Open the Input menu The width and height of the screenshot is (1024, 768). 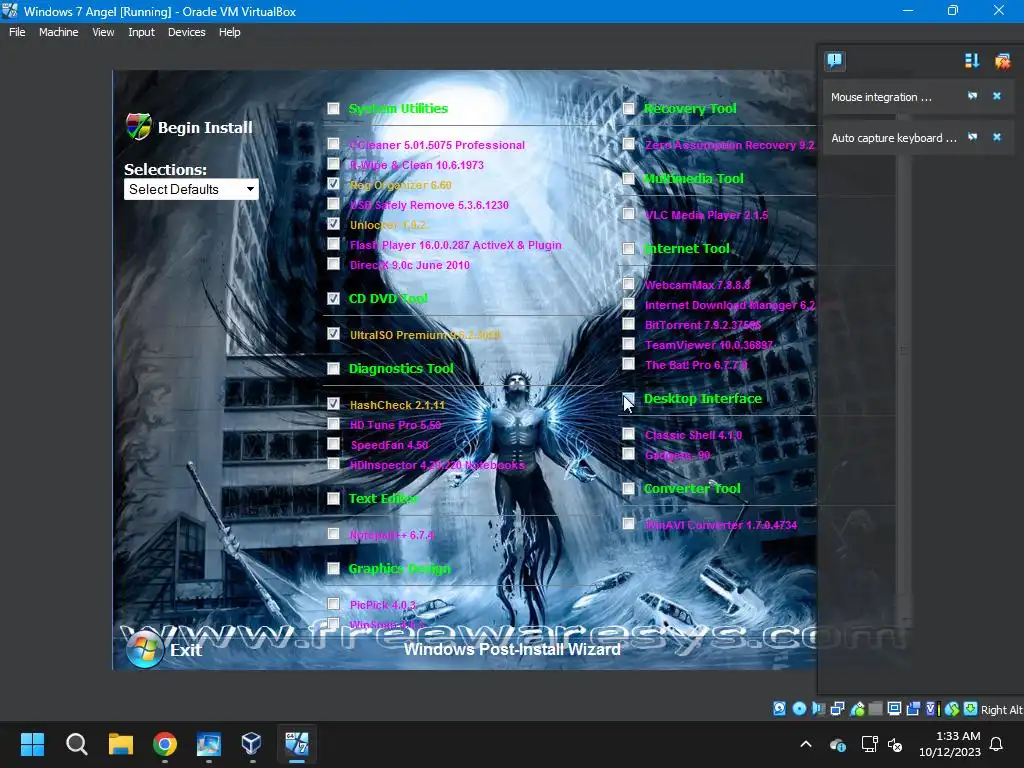pos(141,32)
